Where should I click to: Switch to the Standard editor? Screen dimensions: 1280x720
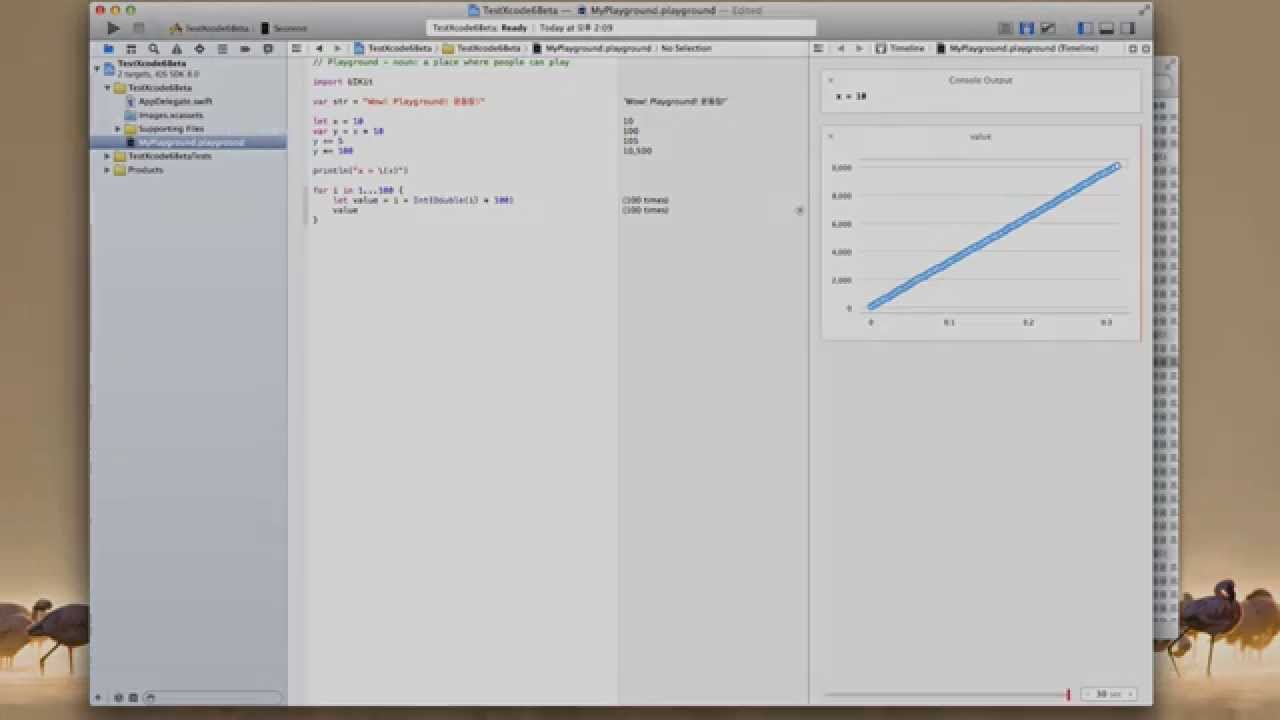(1006, 28)
